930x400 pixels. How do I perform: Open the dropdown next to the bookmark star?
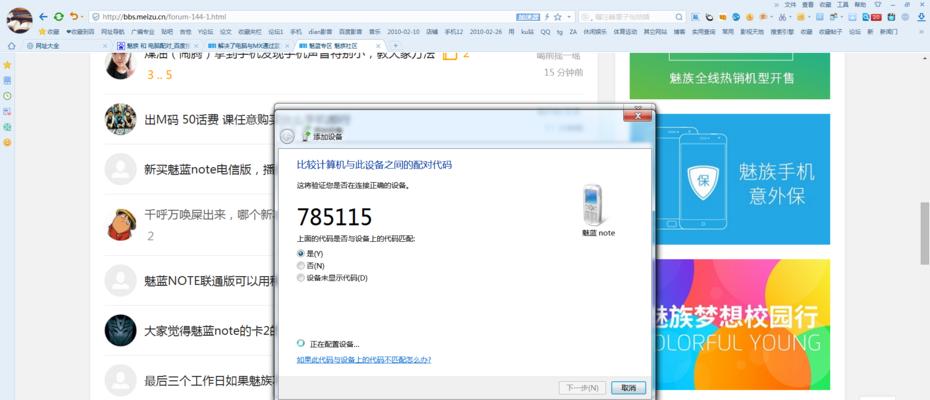pos(569,17)
